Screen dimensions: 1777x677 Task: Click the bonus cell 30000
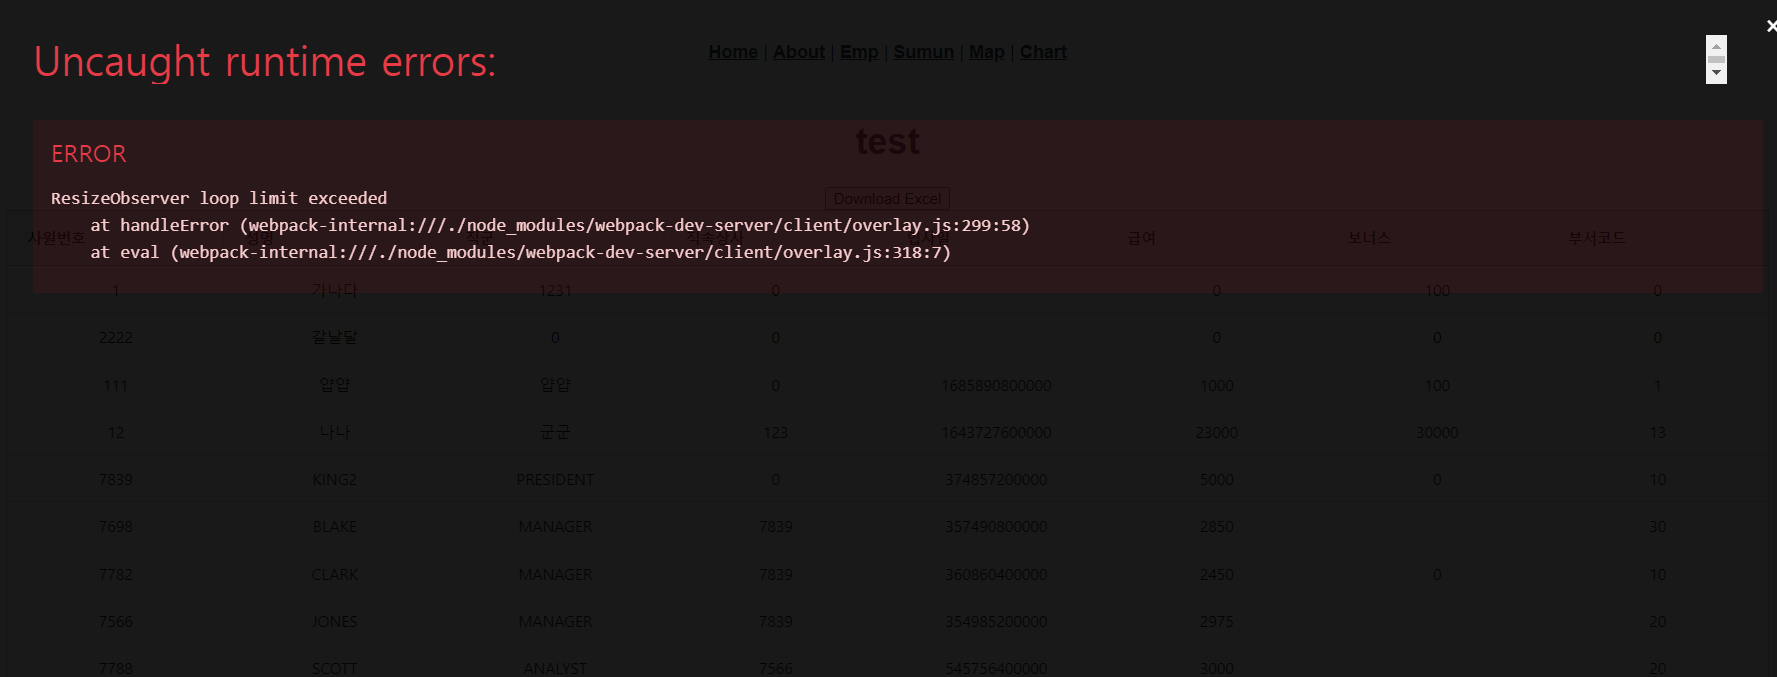[x=1437, y=432]
